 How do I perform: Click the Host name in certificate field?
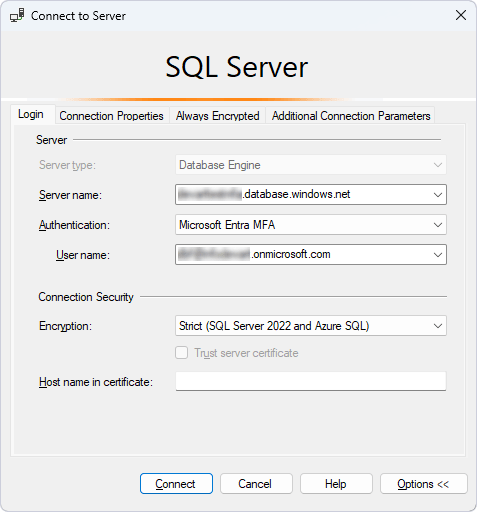(311, 381)
